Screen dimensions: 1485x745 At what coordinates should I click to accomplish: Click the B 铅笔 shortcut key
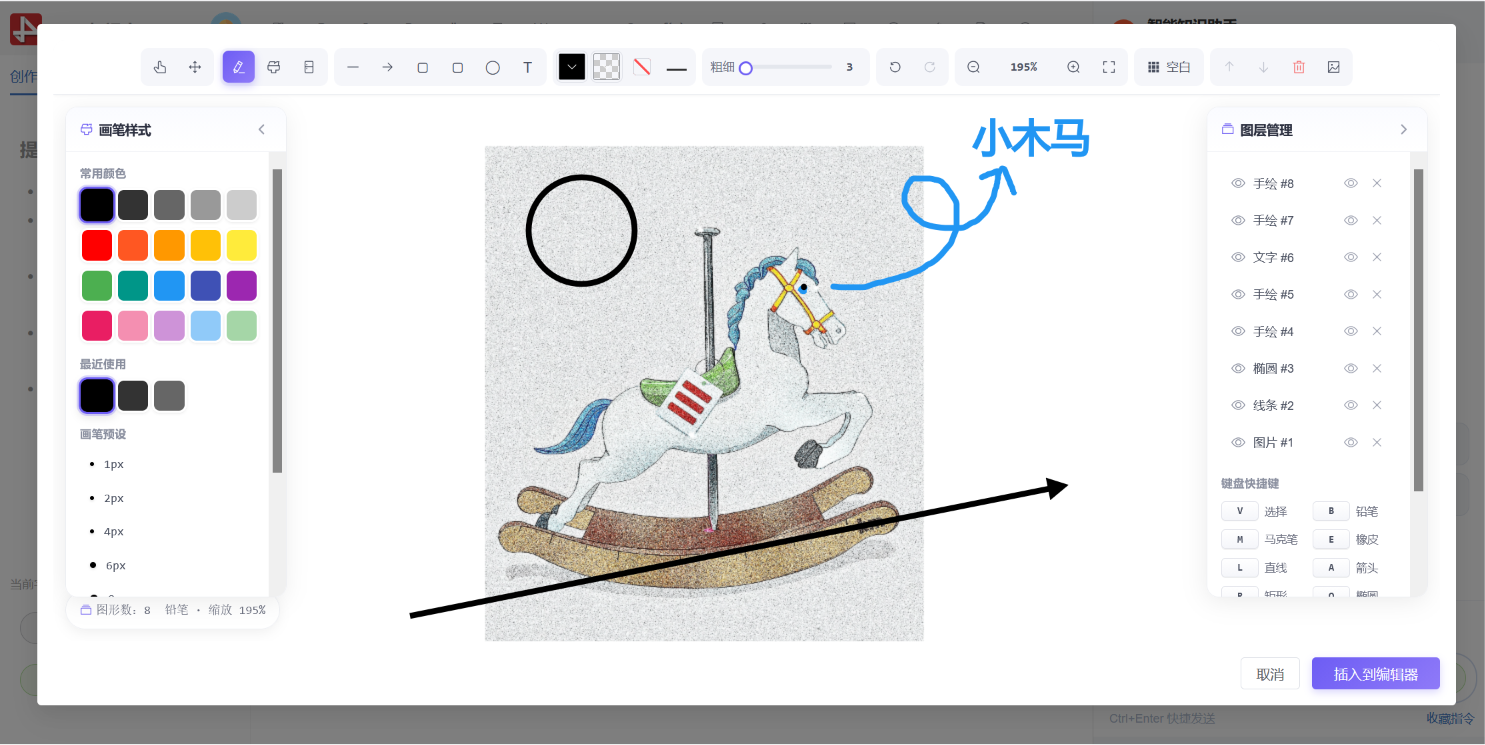[1331, 511]
